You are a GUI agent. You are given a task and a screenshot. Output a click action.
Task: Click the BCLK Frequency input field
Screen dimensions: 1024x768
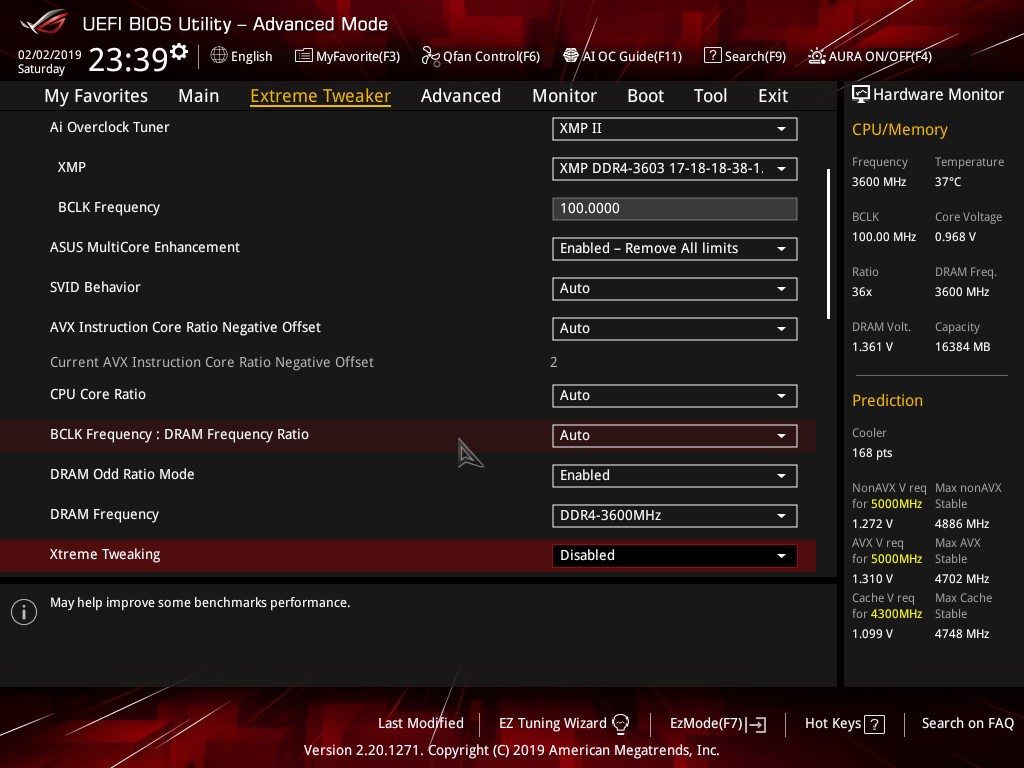tap(675, 208)
